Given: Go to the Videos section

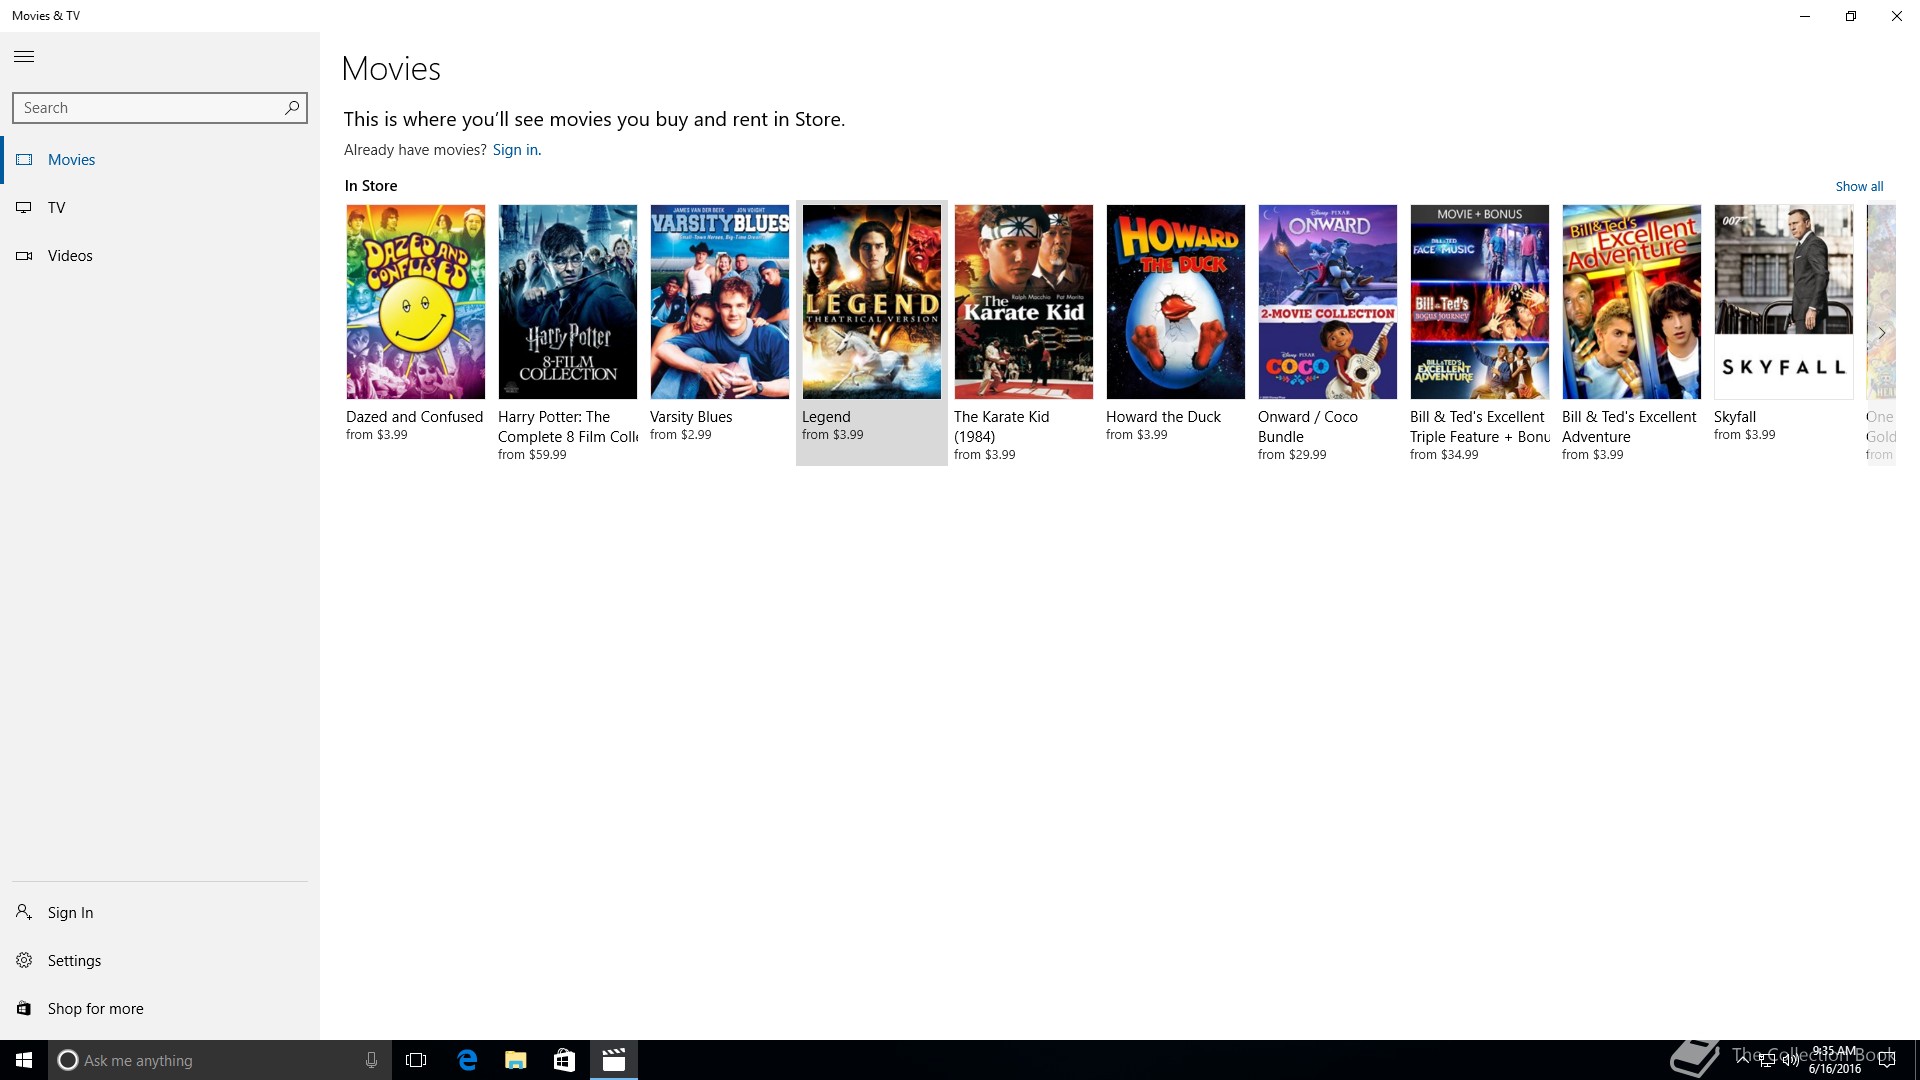Looking at the screenshot, I should click(x=160, y=256).
